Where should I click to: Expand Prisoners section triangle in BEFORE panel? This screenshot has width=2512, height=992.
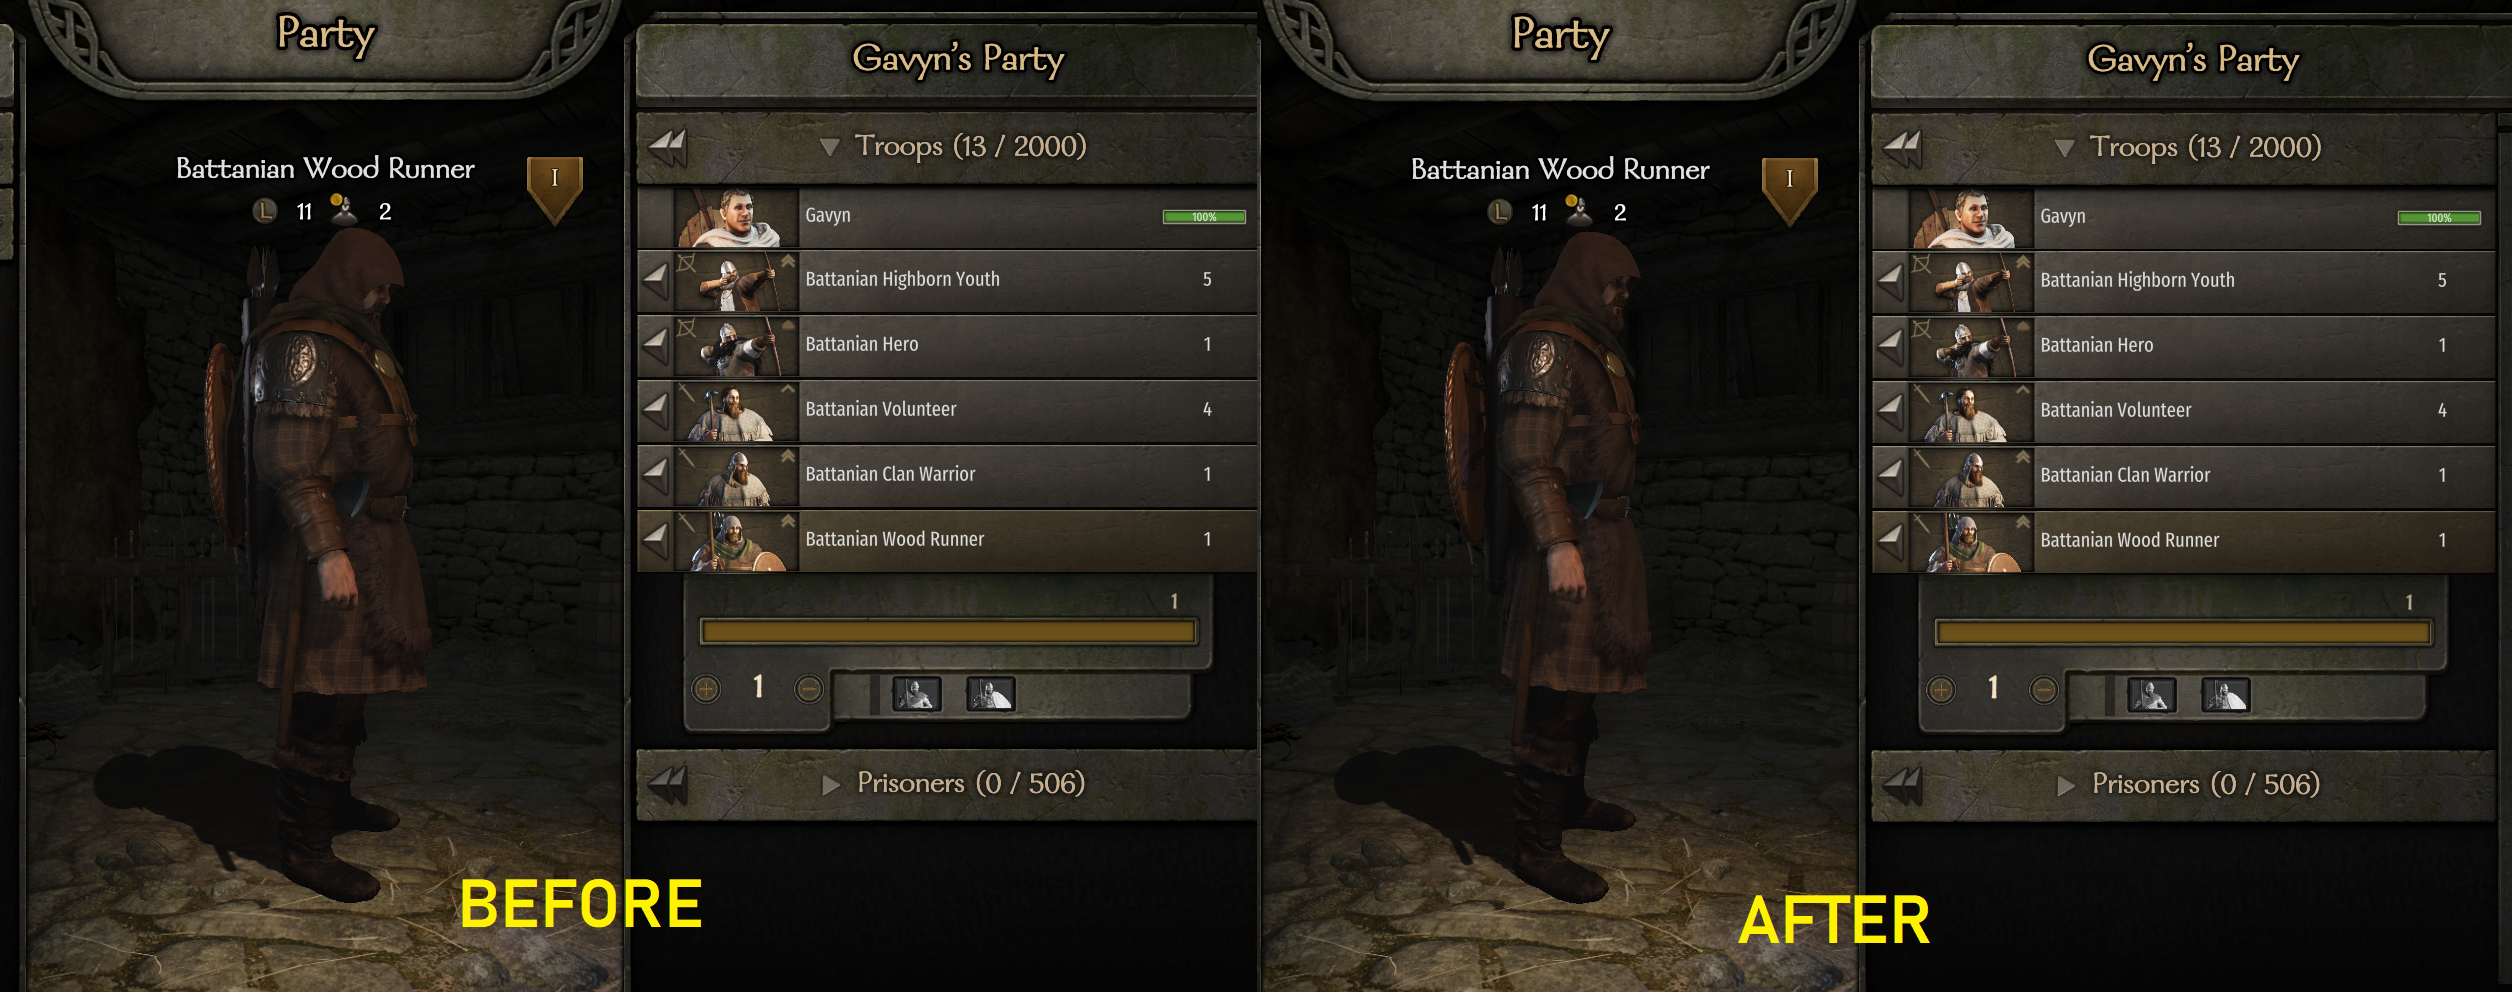tap(831, 784)
